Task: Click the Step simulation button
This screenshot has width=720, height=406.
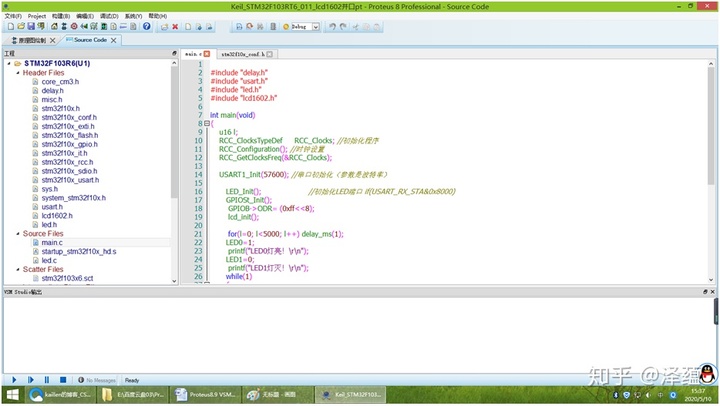Action: pyautogui.click(x=31, y=380)
